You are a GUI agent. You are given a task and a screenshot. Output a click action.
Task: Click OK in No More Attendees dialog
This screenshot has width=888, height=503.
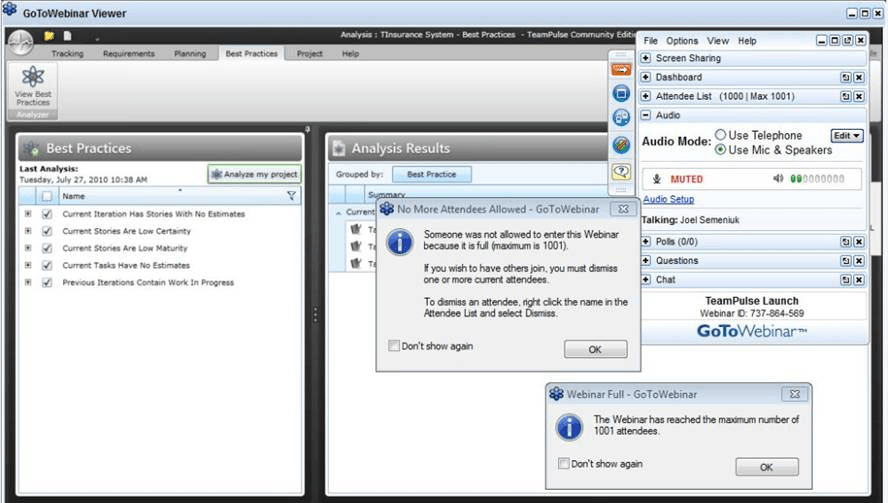[x=595, y=349]
